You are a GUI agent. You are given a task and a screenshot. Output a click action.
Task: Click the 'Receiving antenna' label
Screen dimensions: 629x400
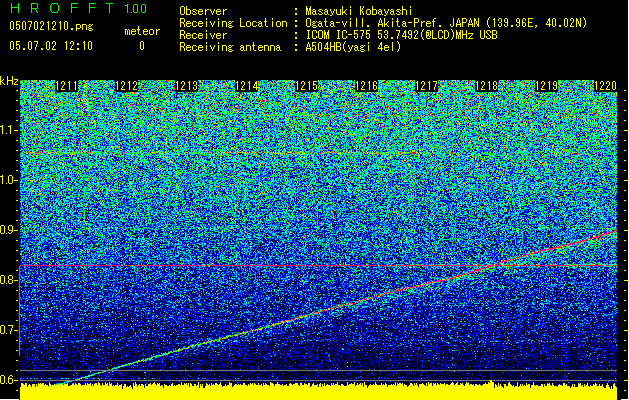pos(230,47)
